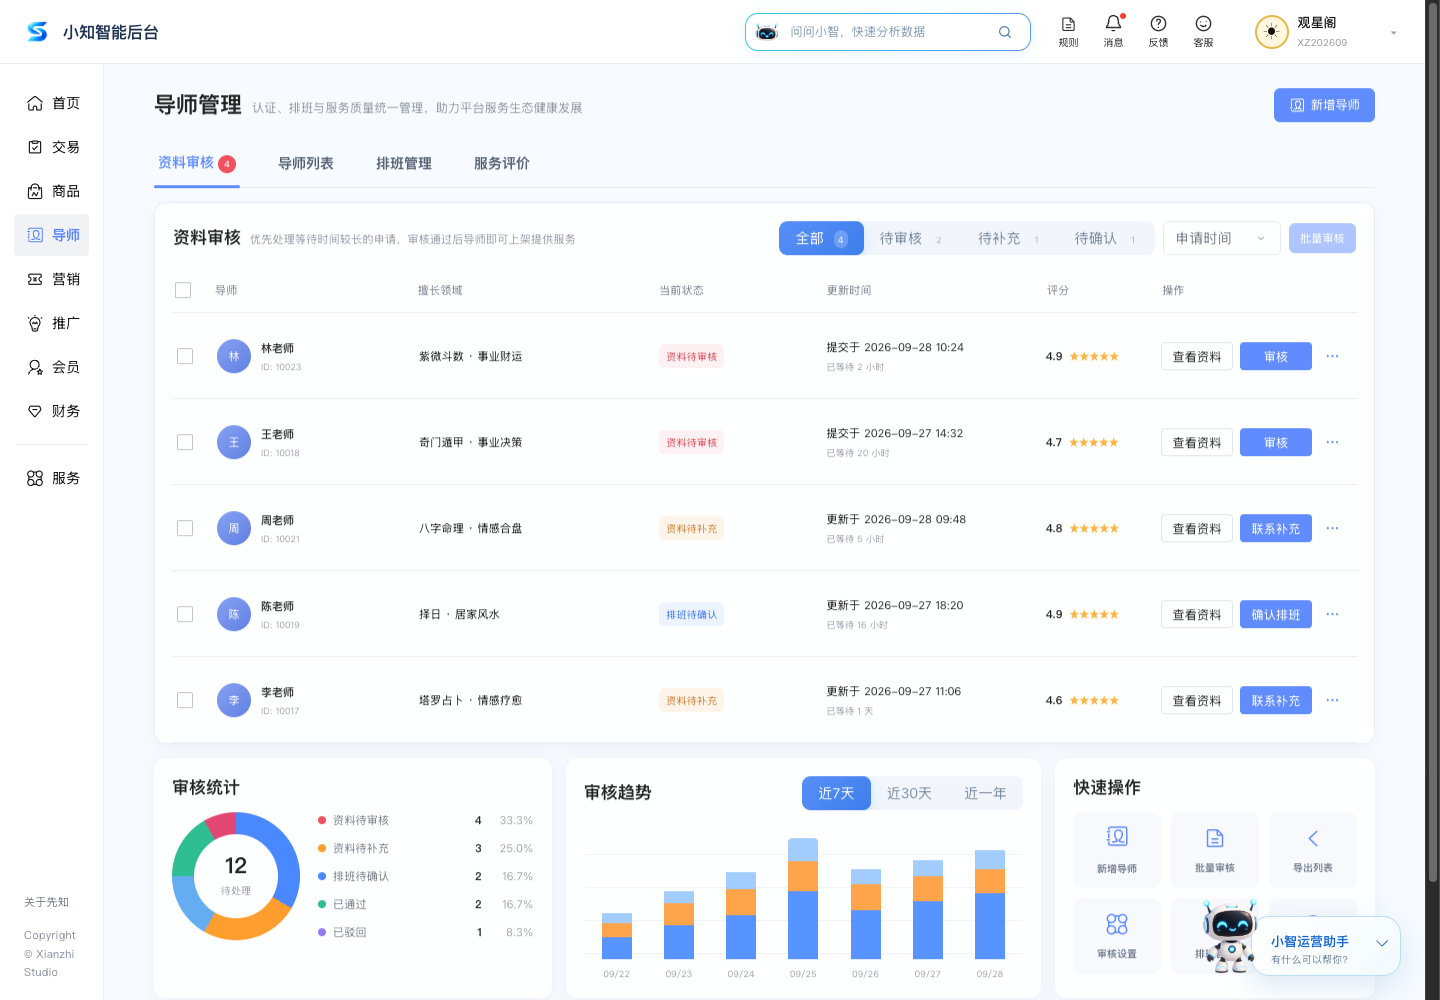Open more options for 林老师 row

coord(1332,356)
